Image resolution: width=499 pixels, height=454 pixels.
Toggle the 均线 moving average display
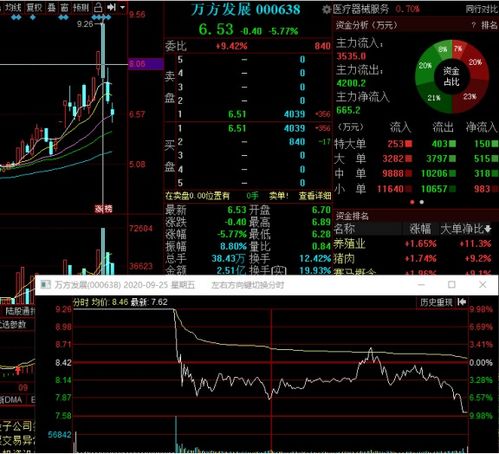pyautogui.click(x=14, y=7)
